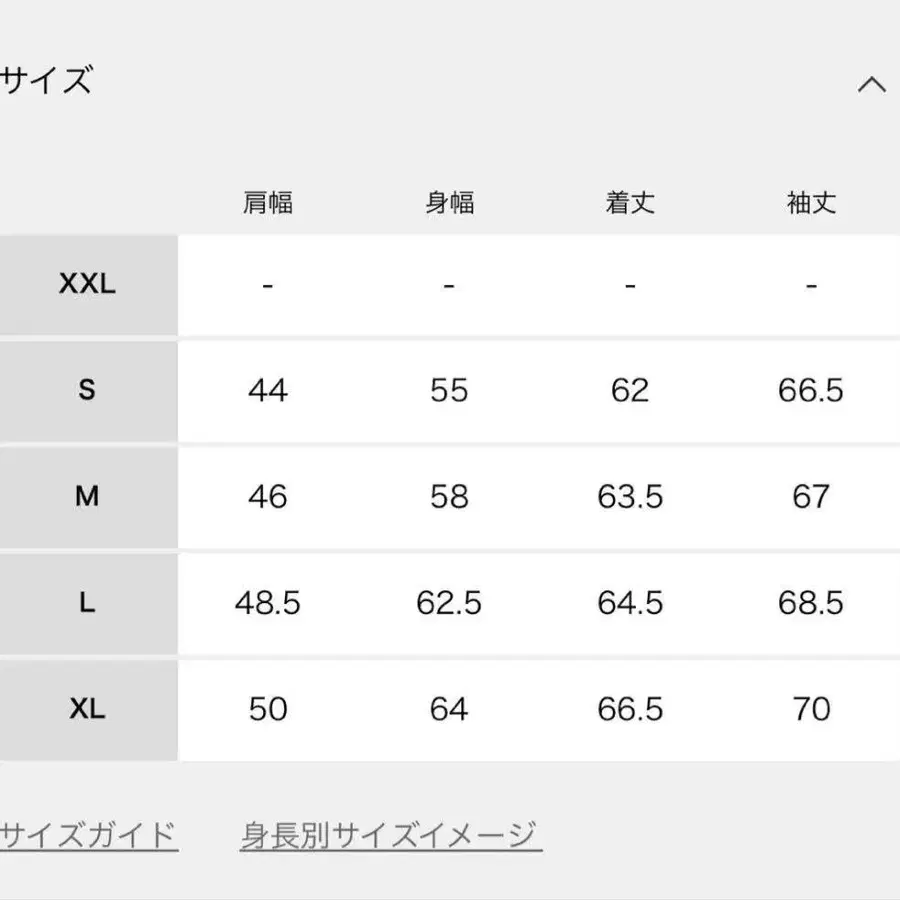This screenshot has width=900, height=900.
Task: Select the 肩幅 column header
Action: point(268,203)
